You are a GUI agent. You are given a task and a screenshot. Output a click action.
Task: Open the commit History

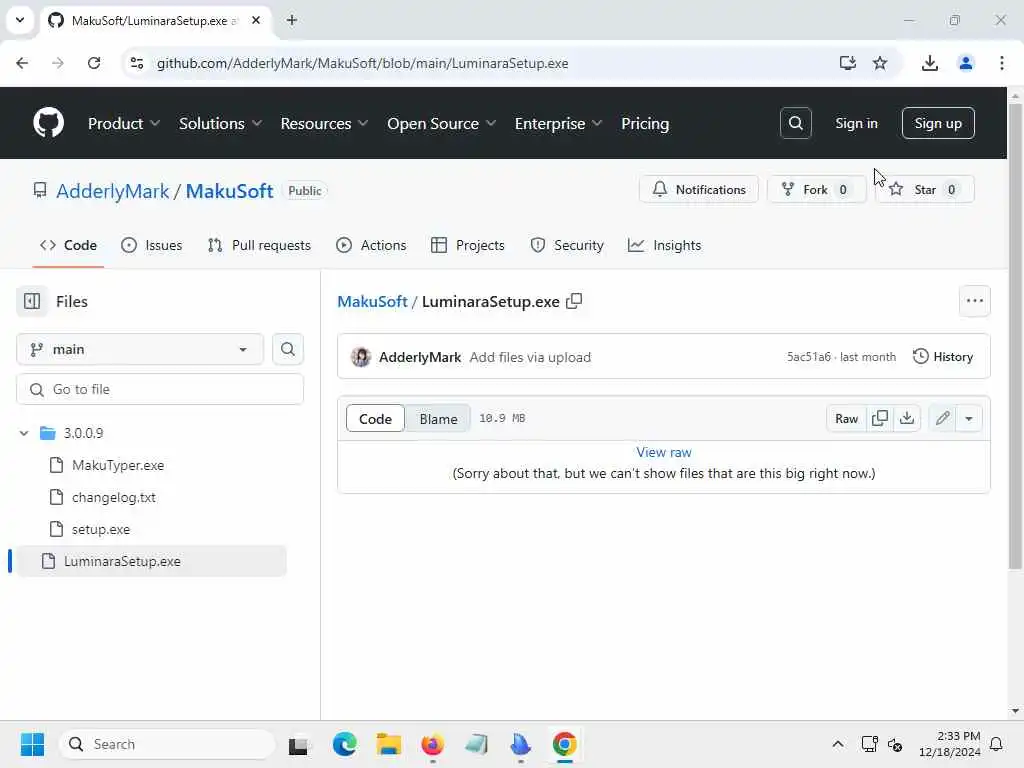[943, 357]
